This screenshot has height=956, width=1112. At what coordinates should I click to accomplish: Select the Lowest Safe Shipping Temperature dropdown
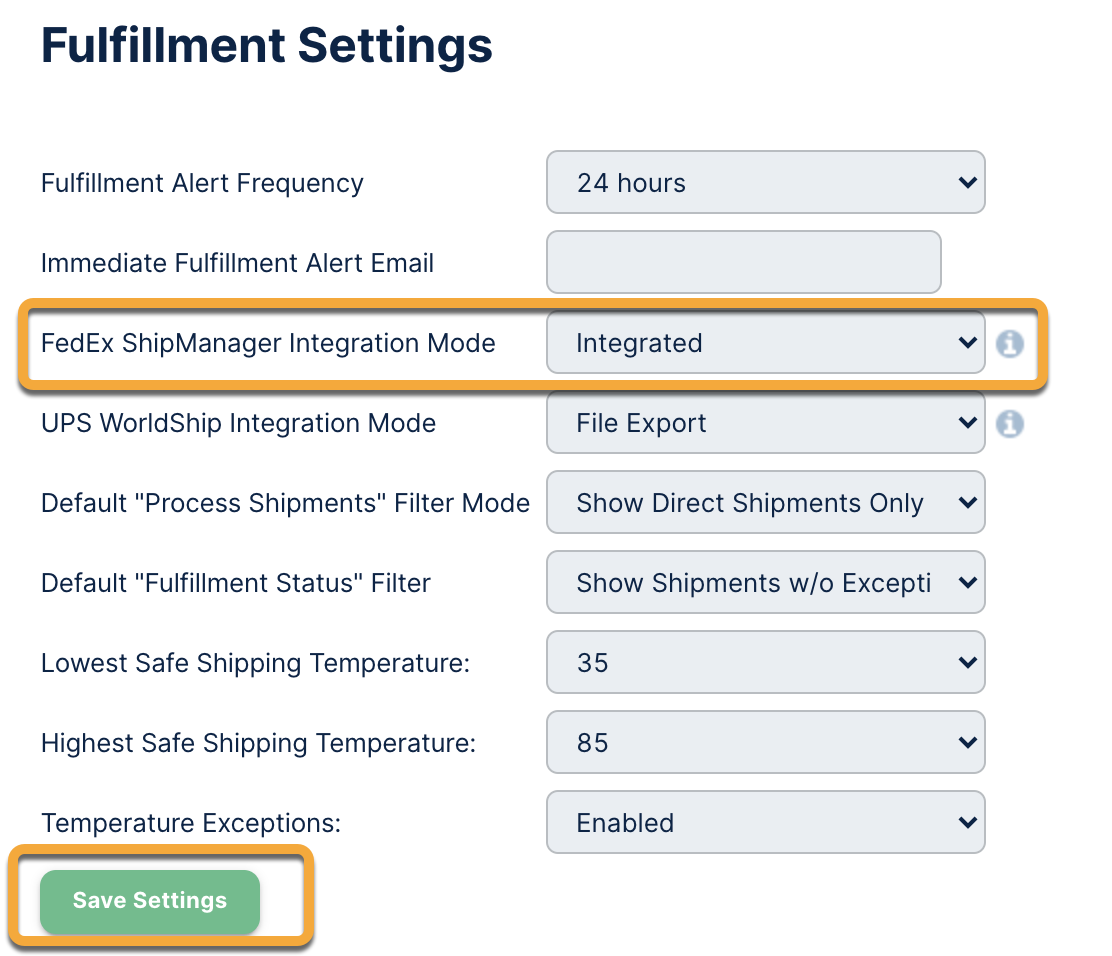pyautogui.click(x=765, y=663)
